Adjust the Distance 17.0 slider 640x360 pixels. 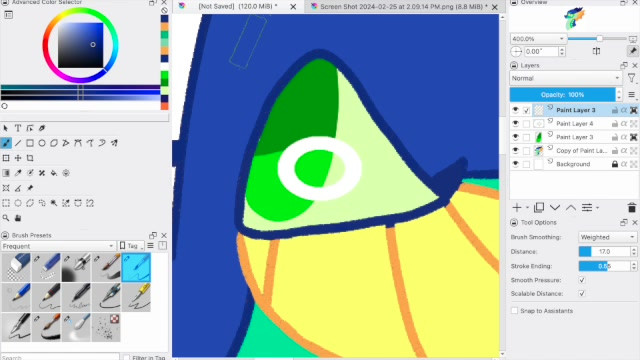(604, 251)
